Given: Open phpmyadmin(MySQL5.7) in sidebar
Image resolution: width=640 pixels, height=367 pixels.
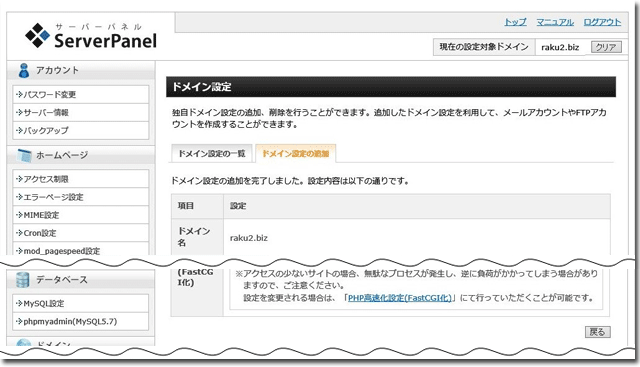Looking at the screenshot, I should tap(80, 321).
